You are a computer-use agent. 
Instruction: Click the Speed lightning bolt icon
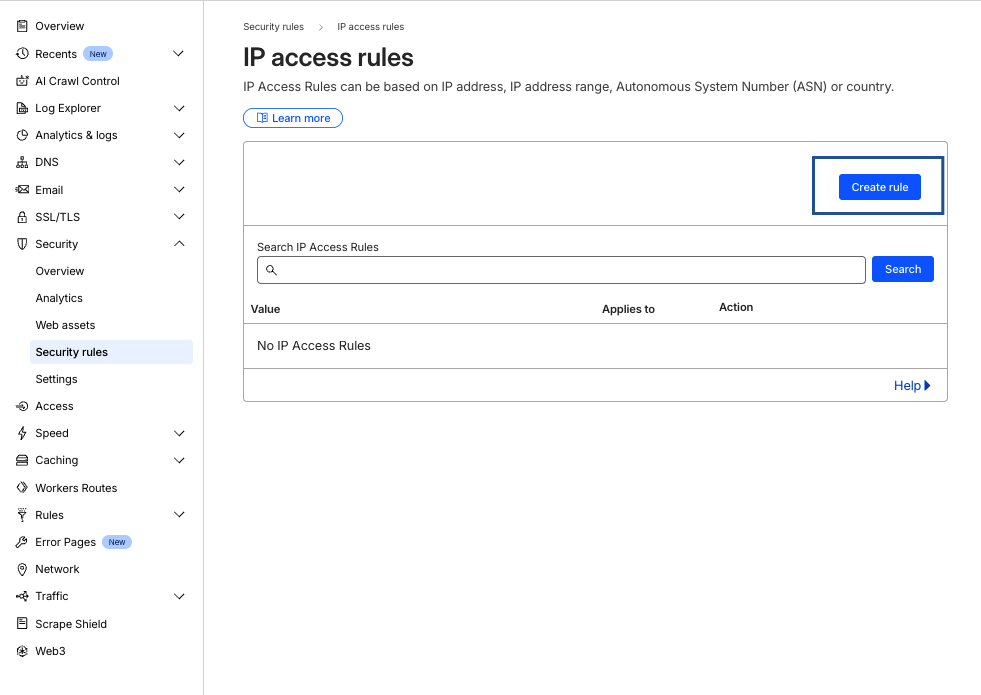(22, 433)
